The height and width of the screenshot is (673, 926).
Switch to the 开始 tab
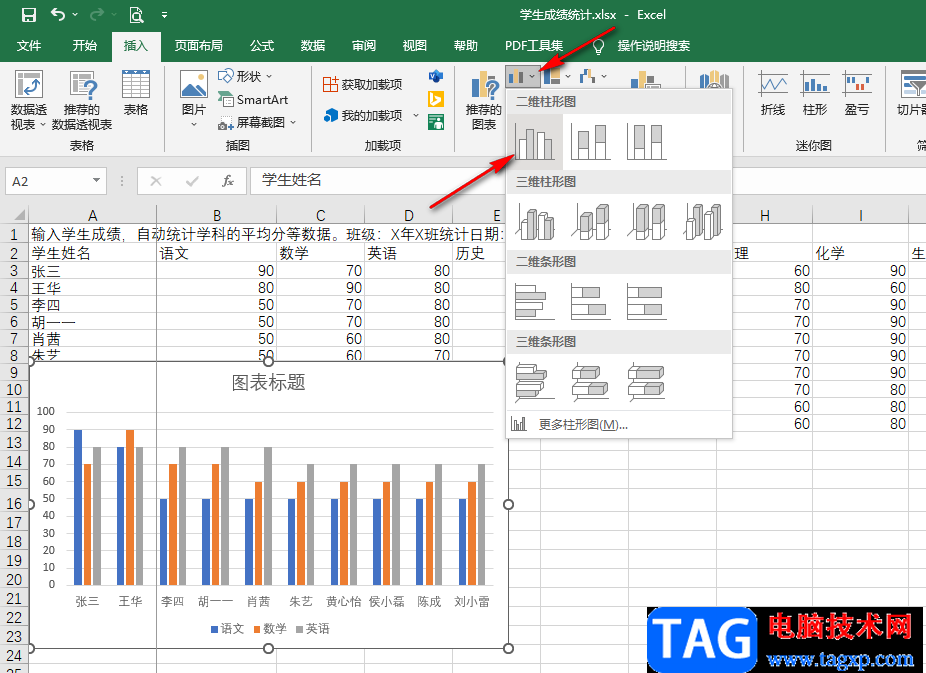(84, 45)
